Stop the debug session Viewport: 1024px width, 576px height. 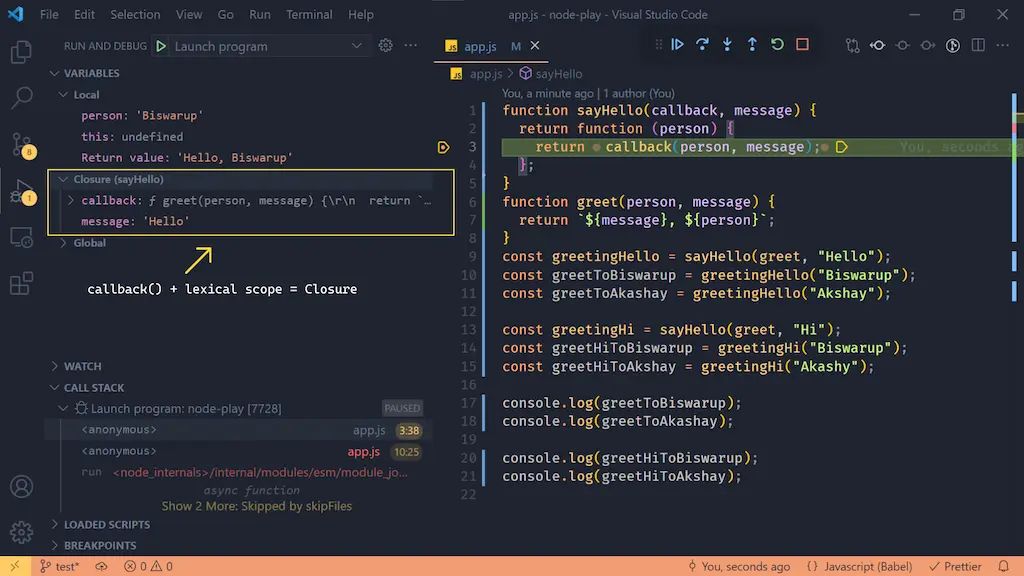point(802,44)
